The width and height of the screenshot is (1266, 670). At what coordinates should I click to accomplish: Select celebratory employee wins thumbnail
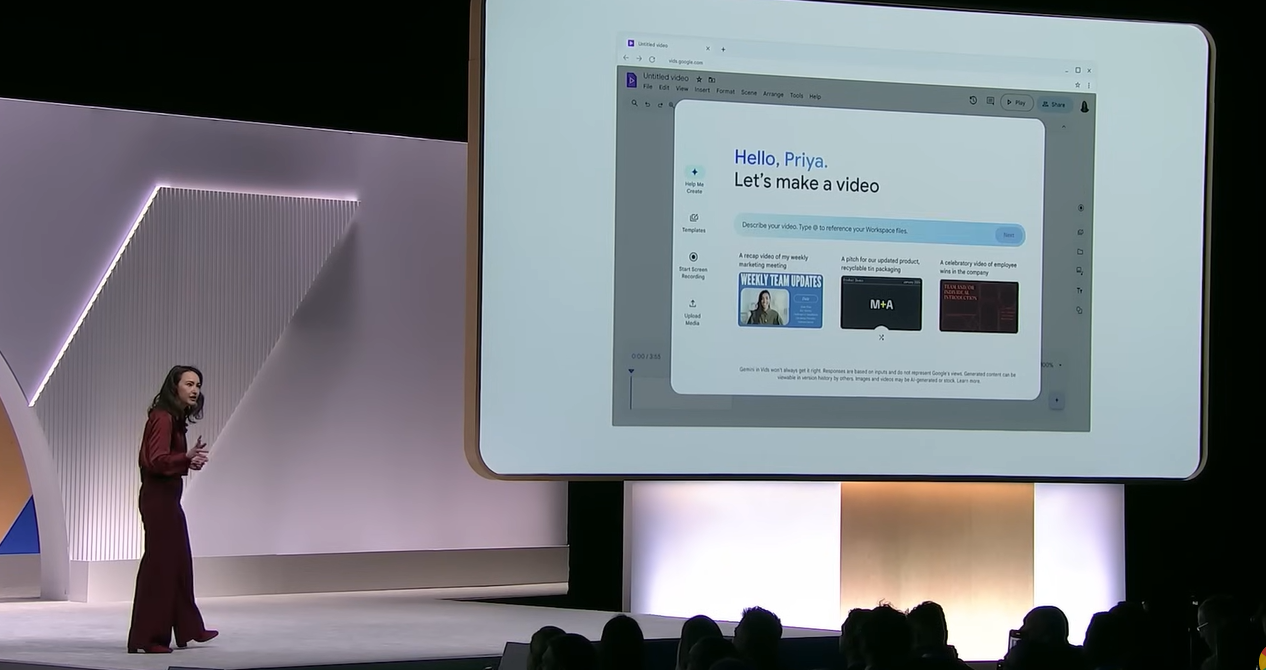pos(979,306)
